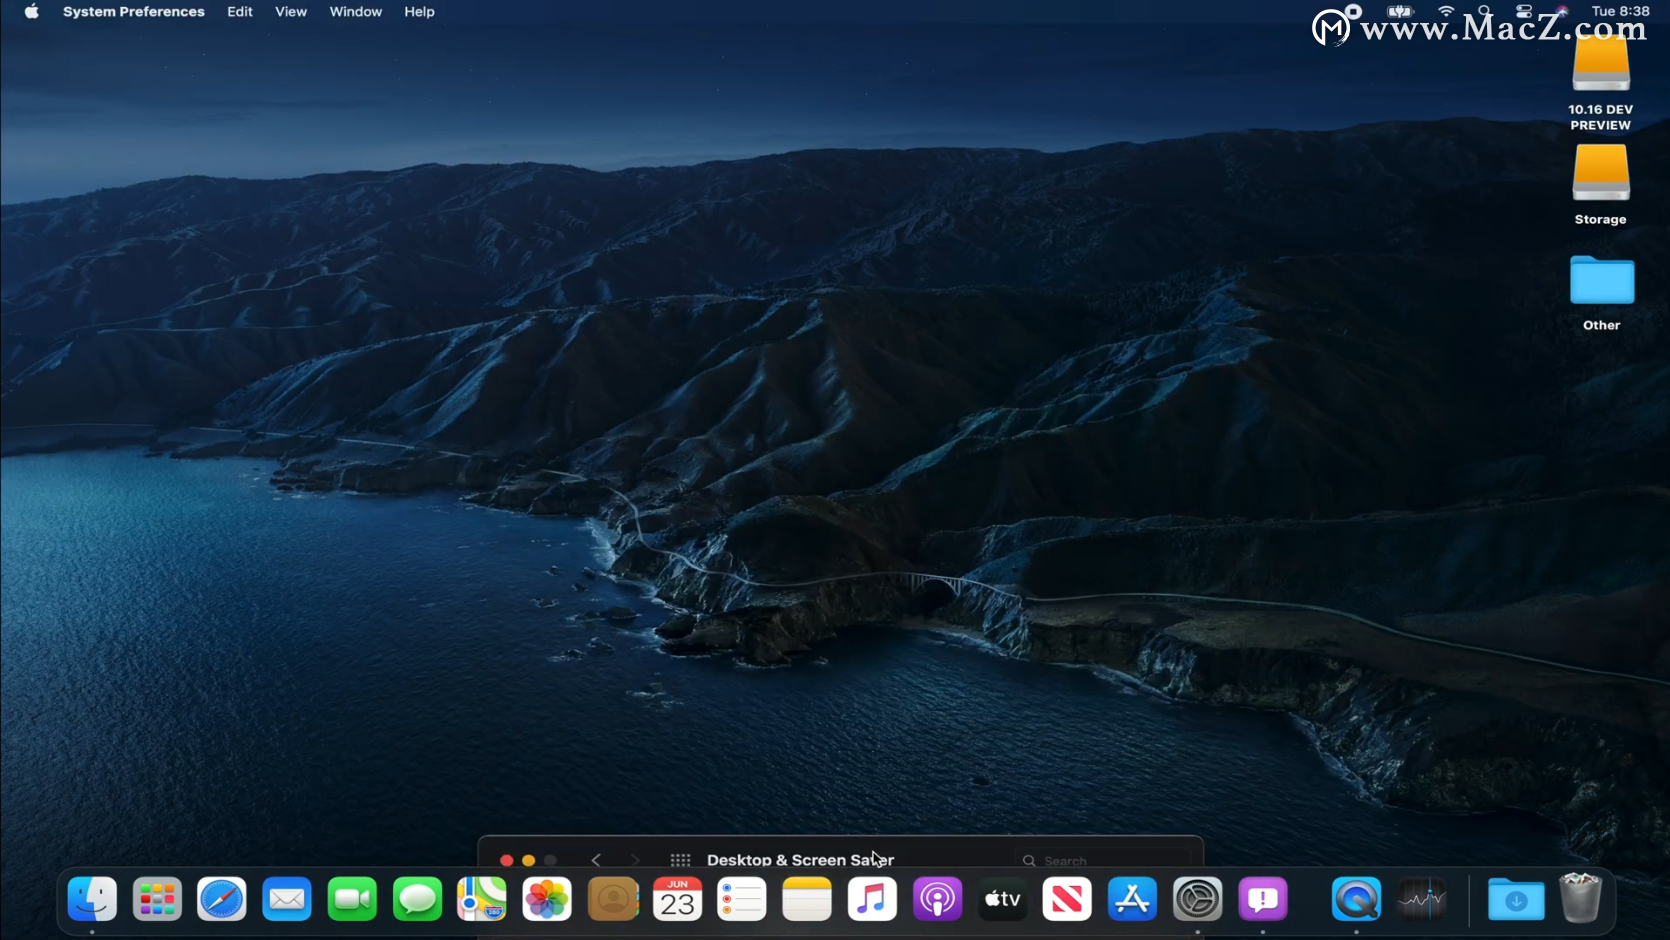1670x940 pixels.
Task: Open Control Center in the menu bar
Action: point(1524,11)
